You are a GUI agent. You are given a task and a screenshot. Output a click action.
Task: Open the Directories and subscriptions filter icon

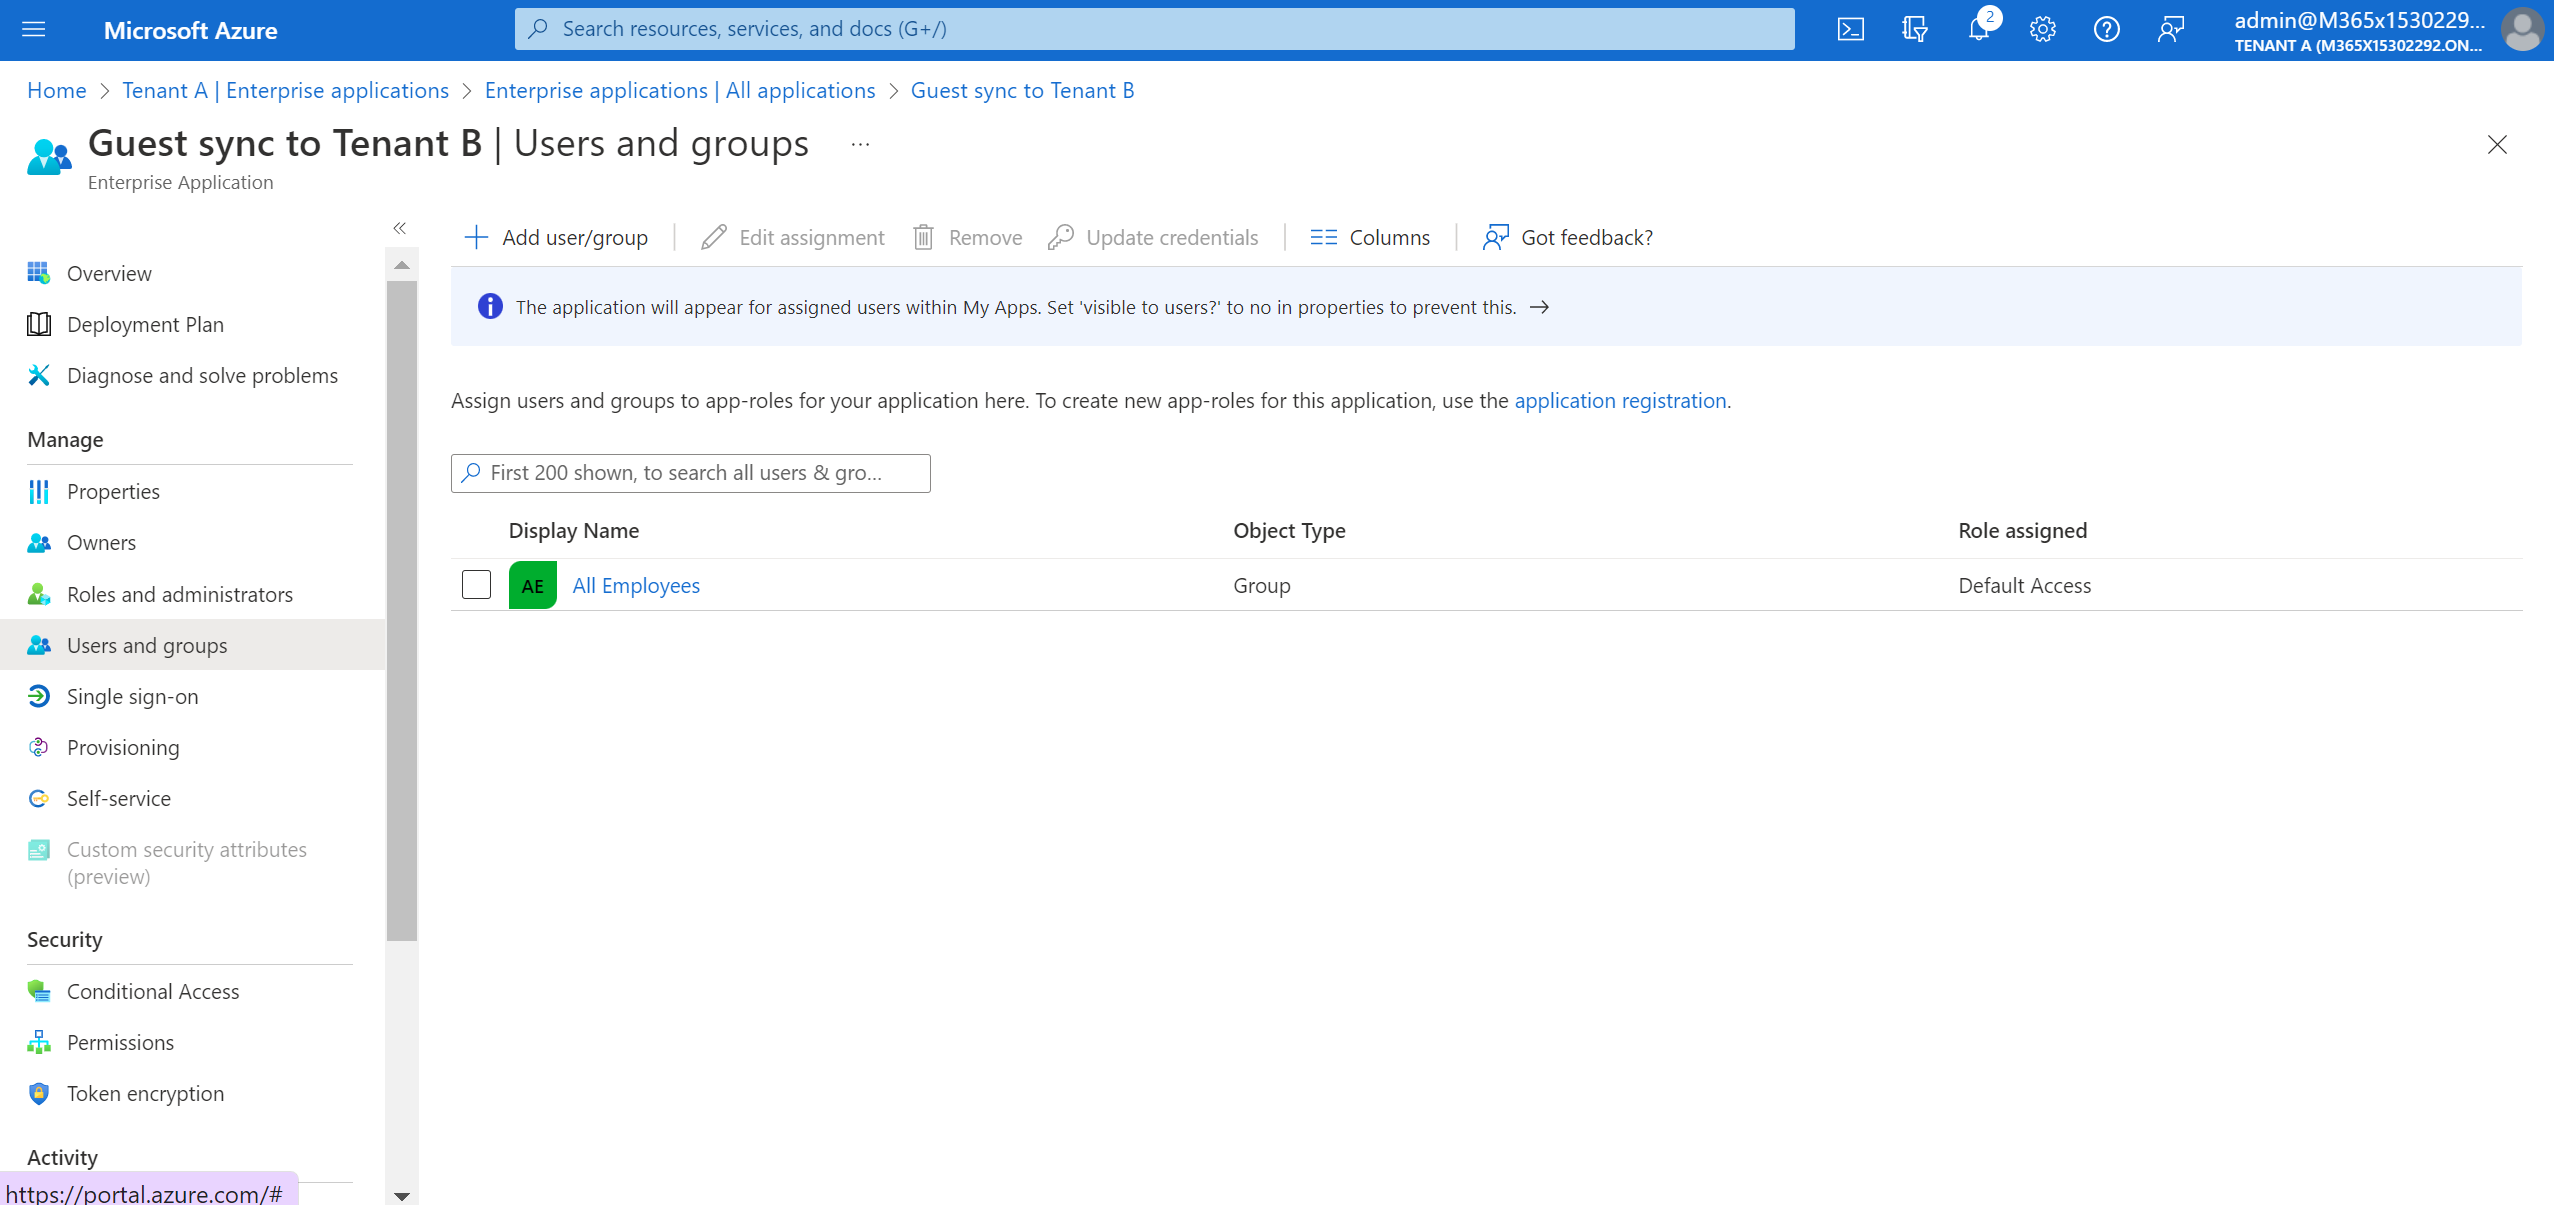click(x=1914, y=29)
